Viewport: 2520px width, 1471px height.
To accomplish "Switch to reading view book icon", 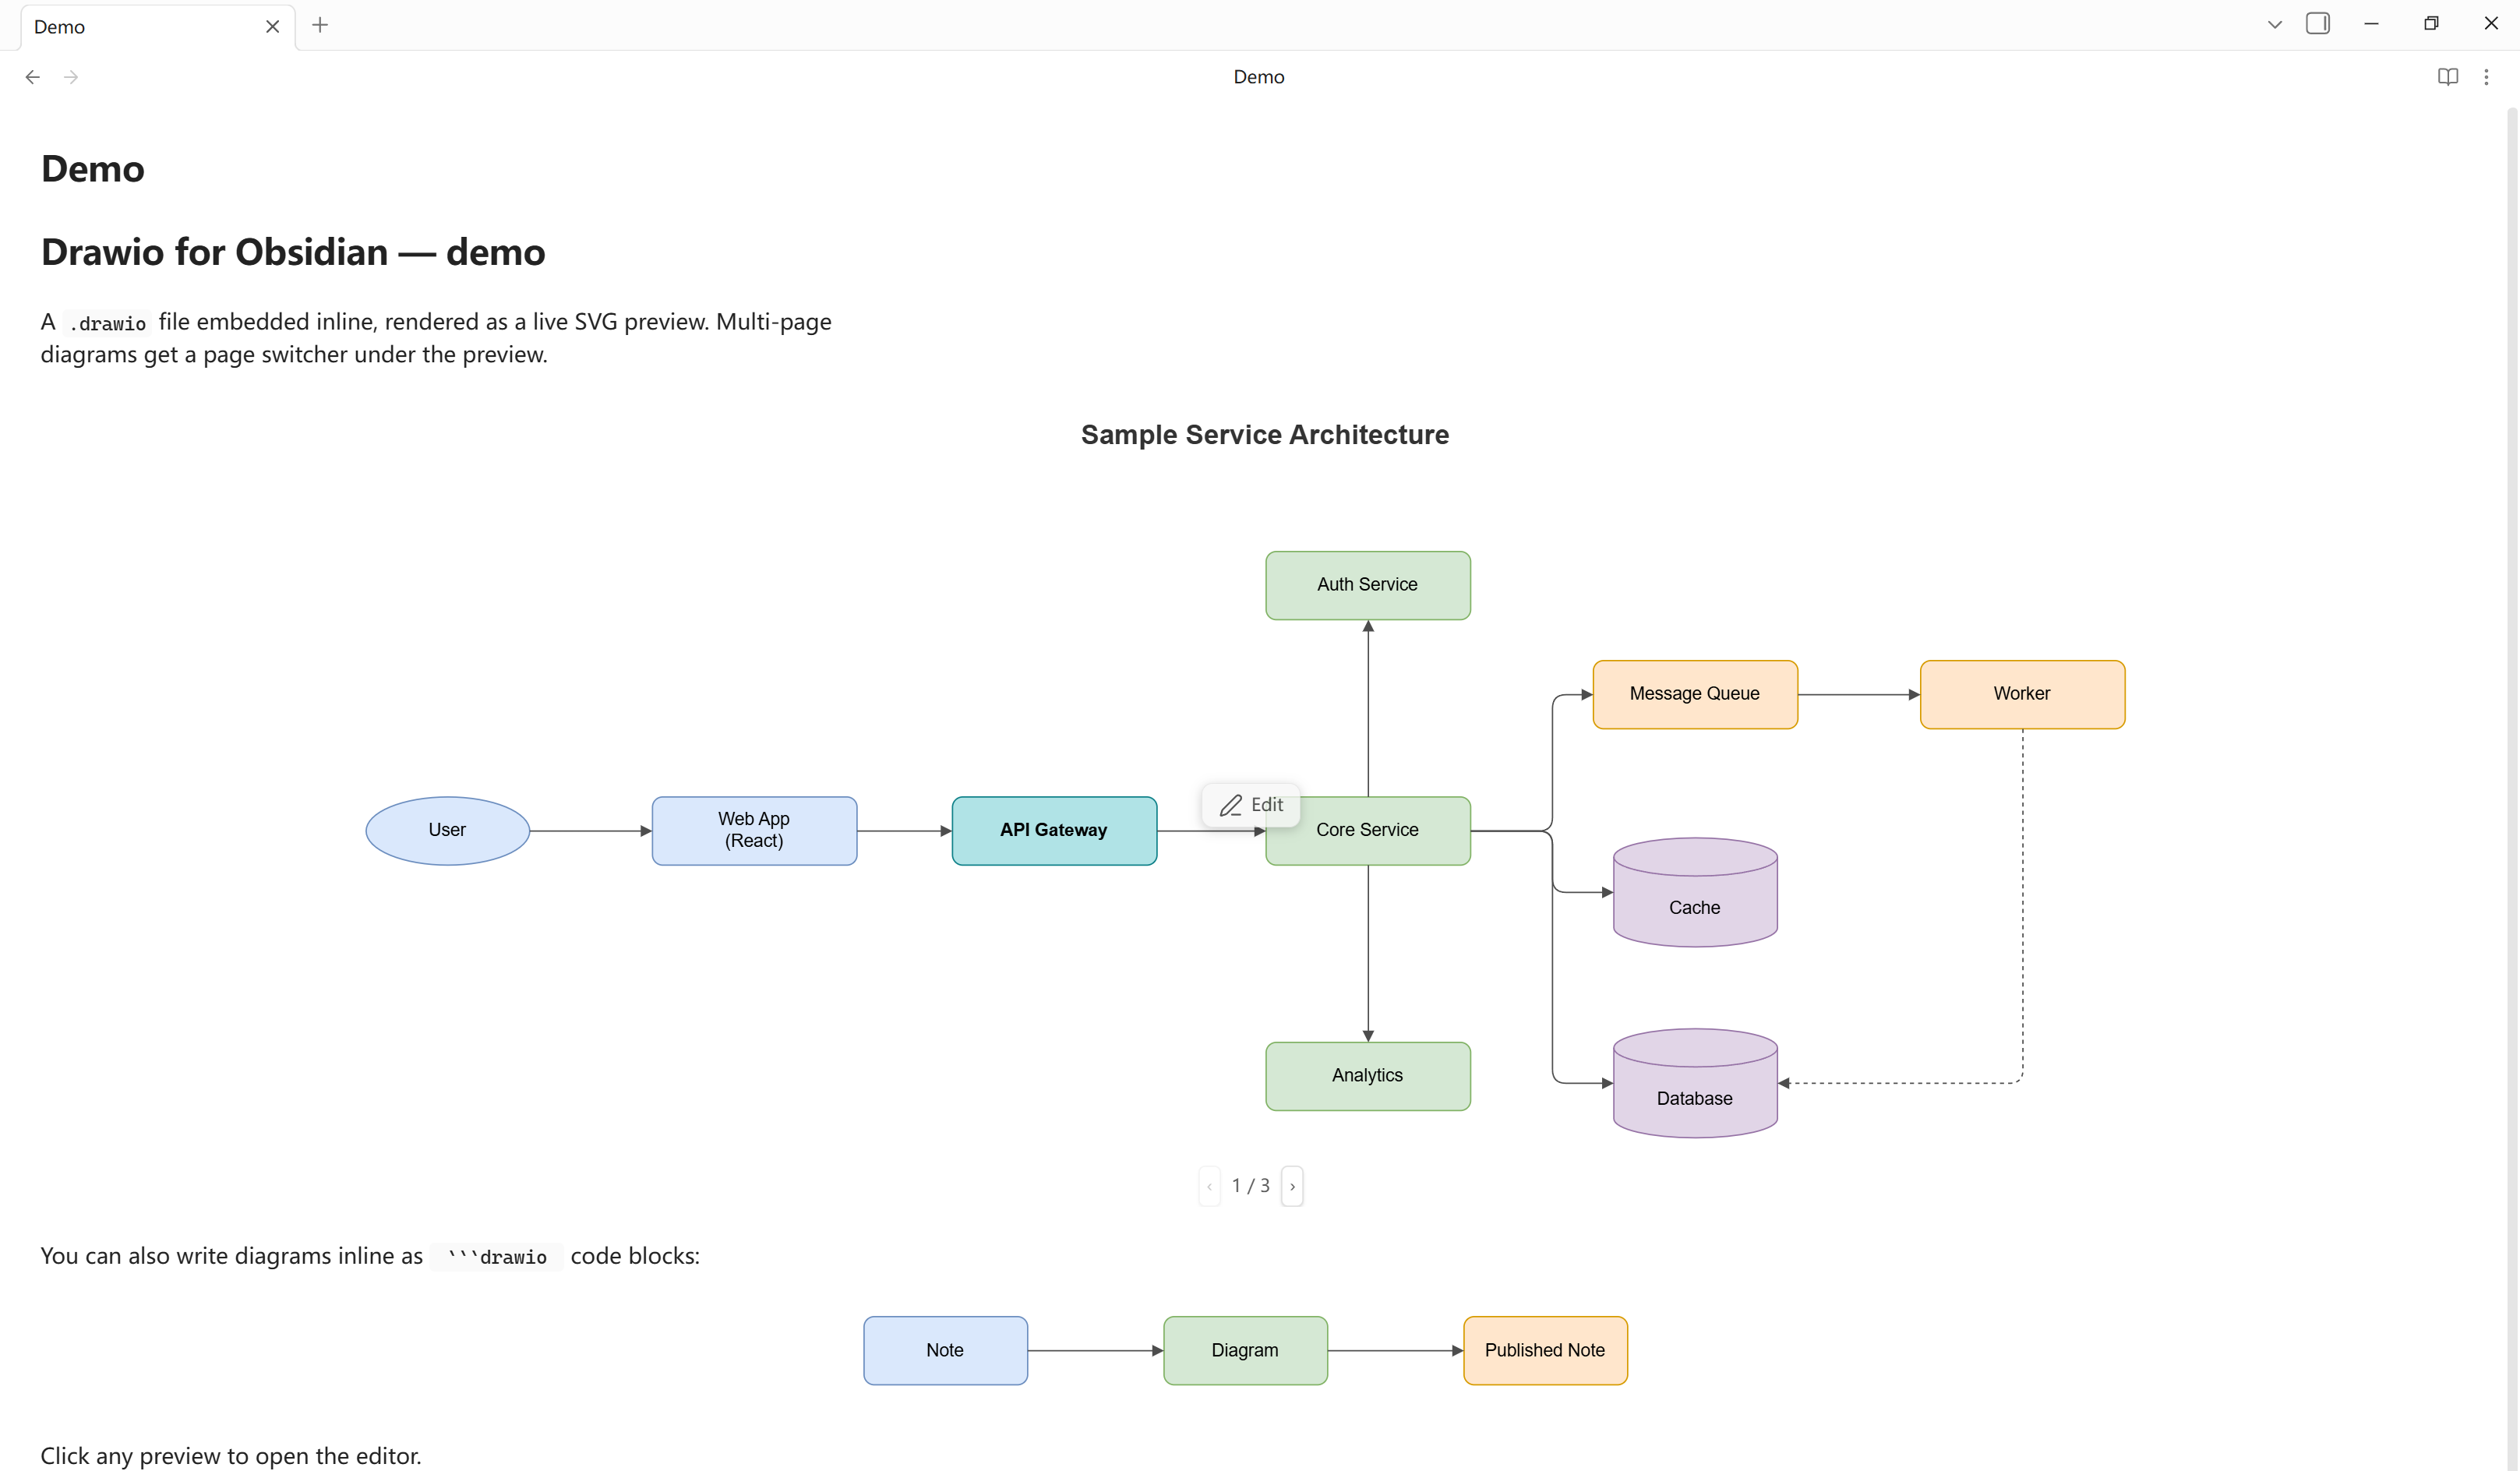I will point(2447,77).
